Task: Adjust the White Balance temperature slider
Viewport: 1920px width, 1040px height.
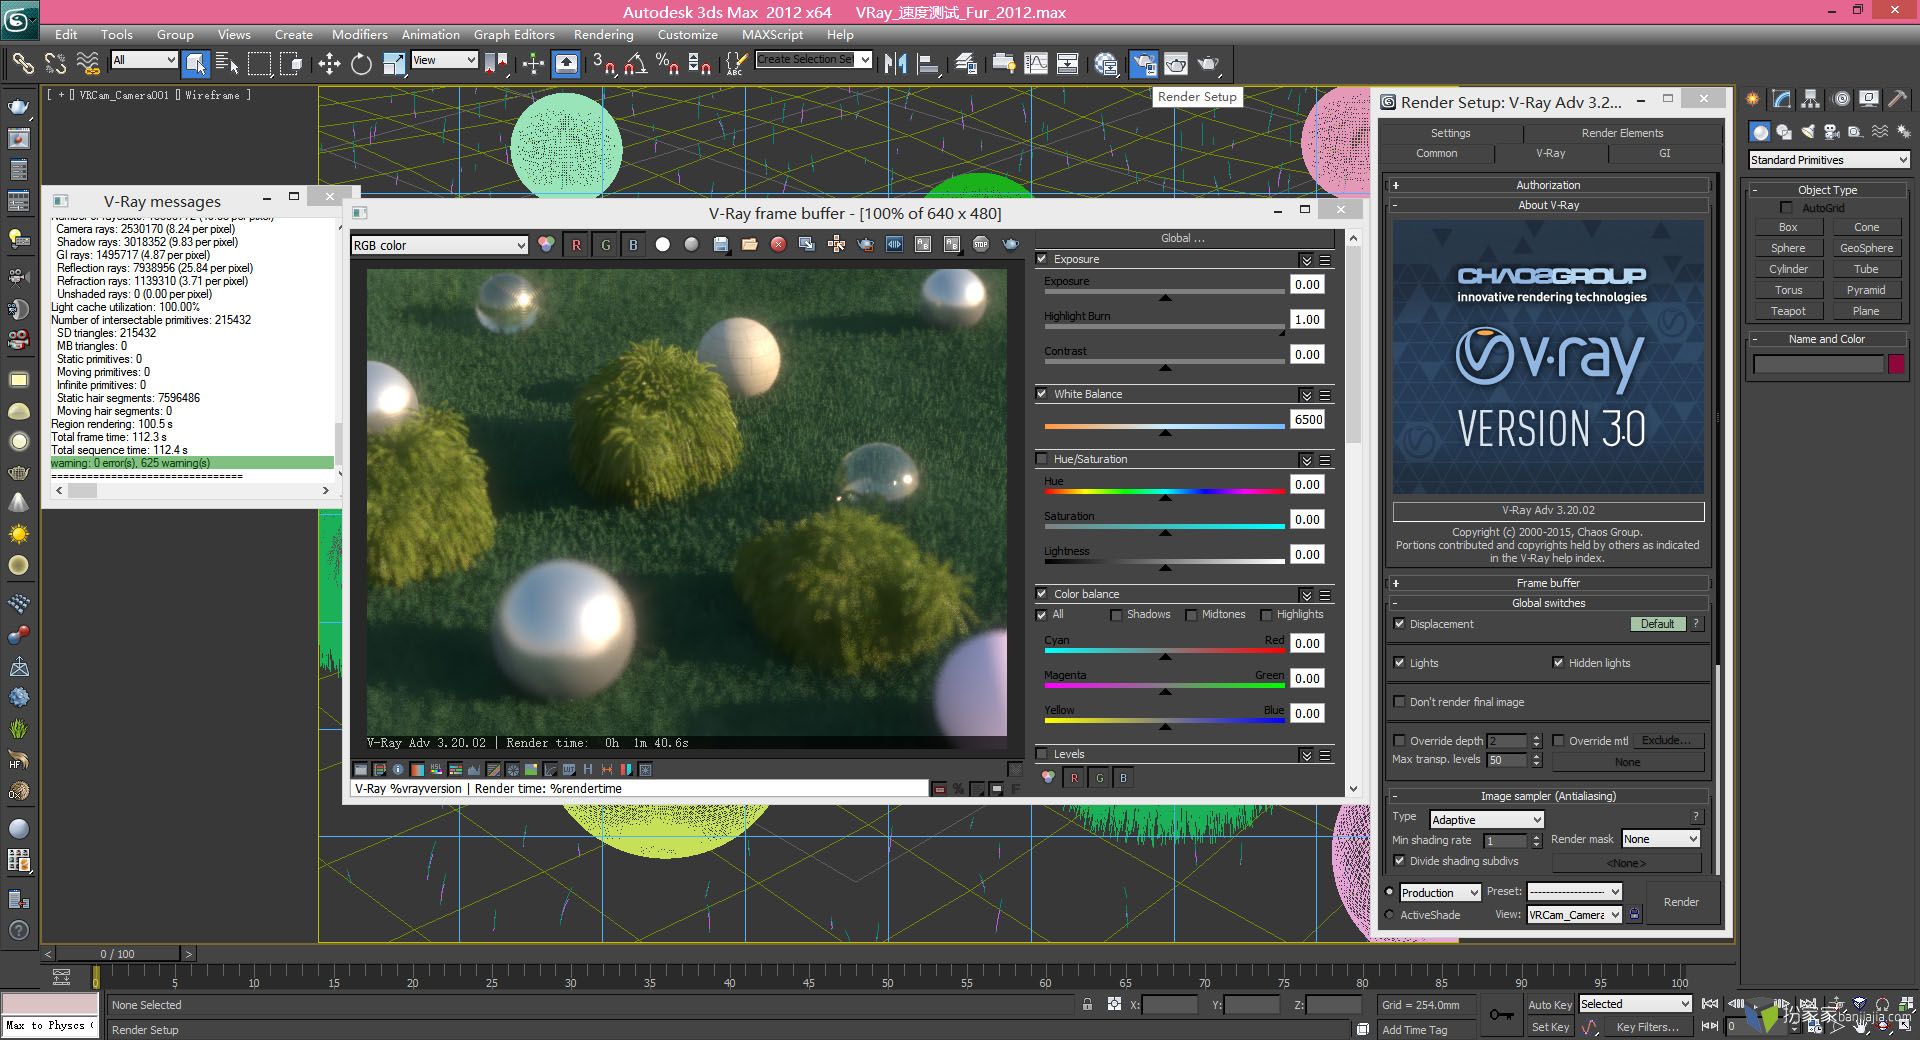Action: [1164, 427]
